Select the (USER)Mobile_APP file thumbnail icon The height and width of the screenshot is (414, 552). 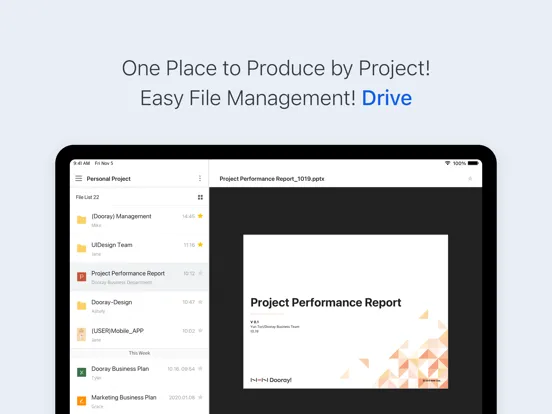[81, 334]
